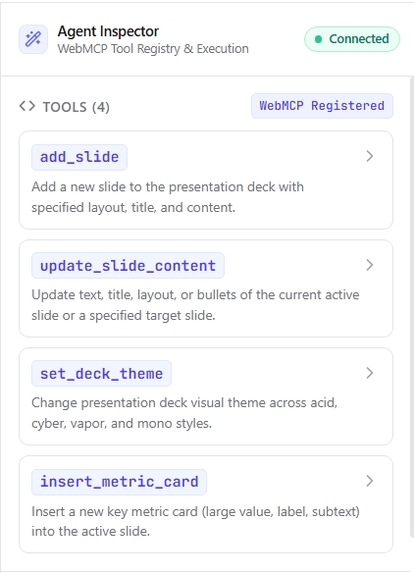Click the green Connected status badge
This screenshot has width=414, height=573.
point(352,39)
